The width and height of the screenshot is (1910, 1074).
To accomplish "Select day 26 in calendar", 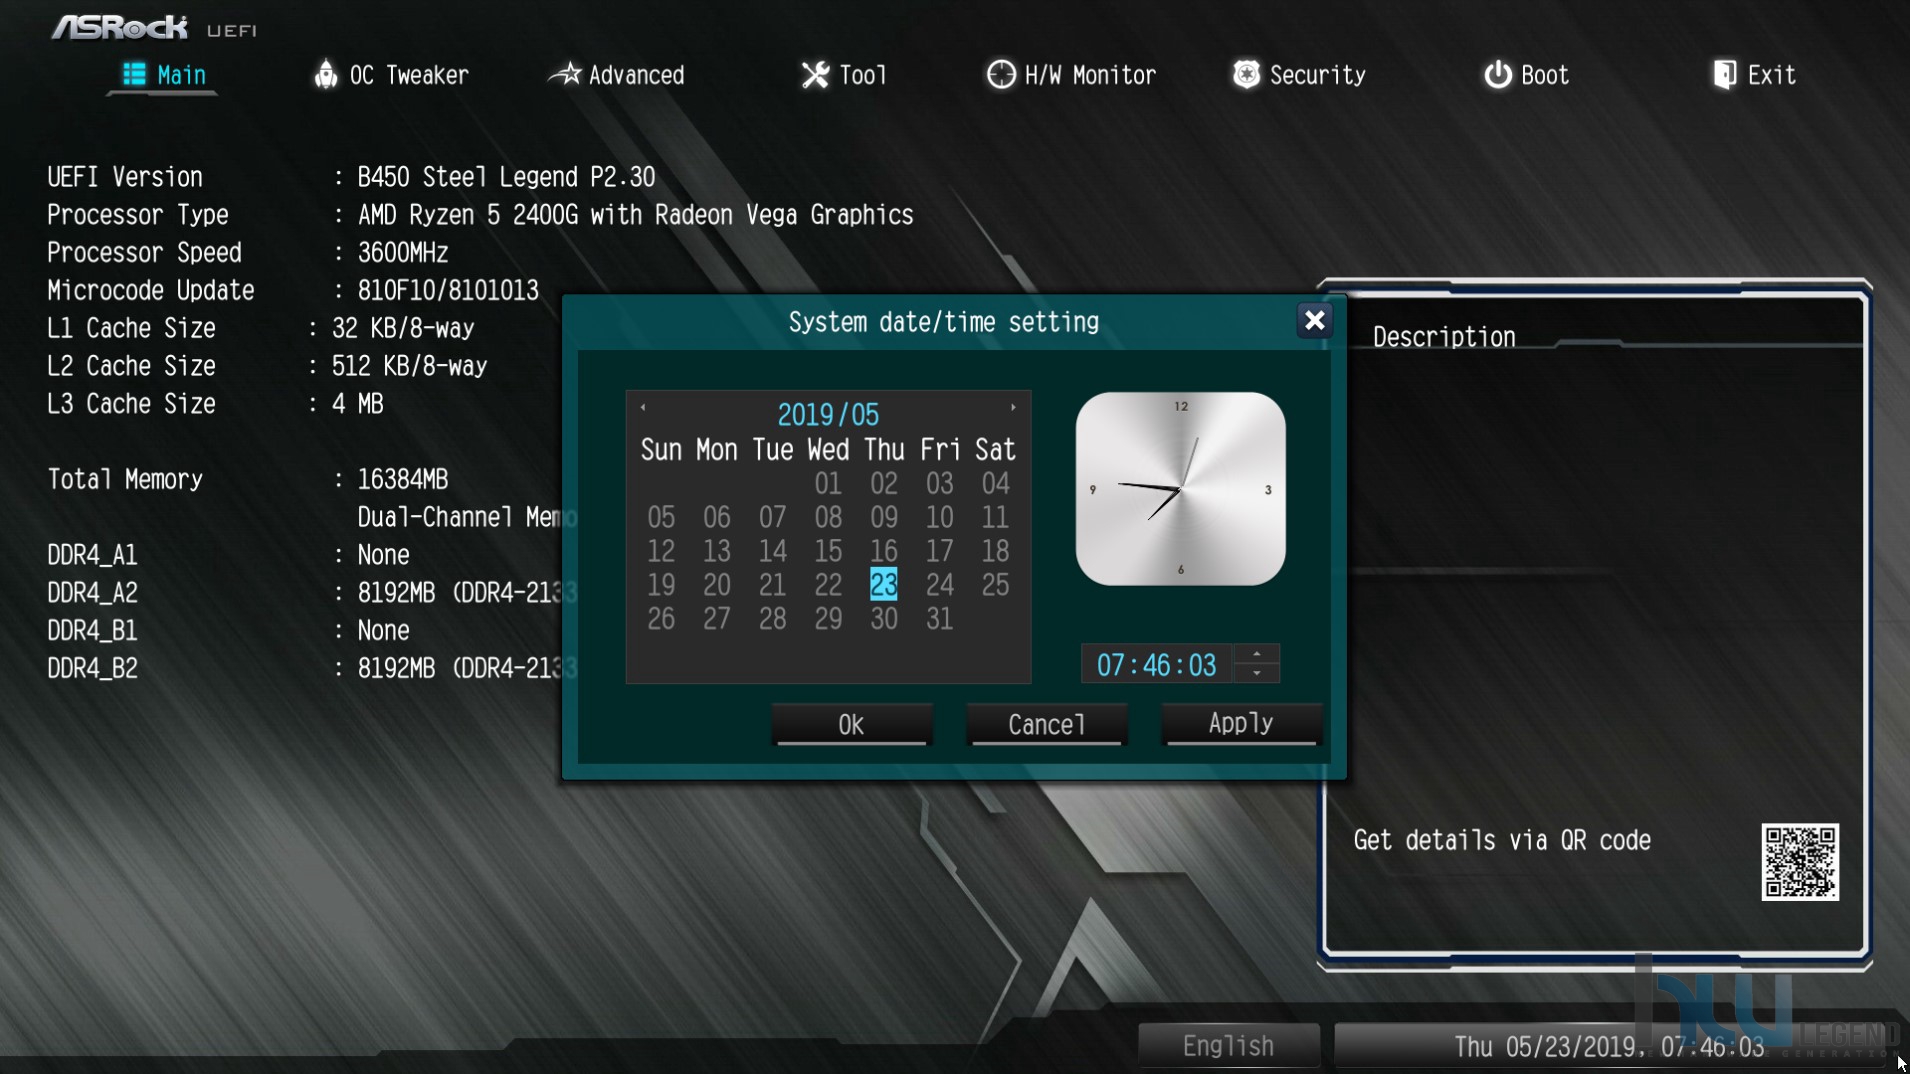I will (x=661, y=619).
